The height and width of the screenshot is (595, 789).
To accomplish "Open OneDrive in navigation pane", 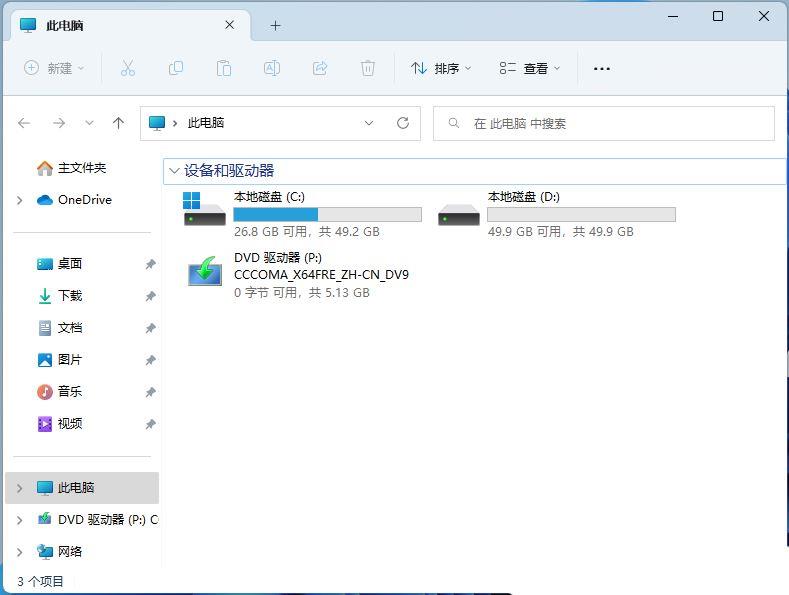I will 74,200.
